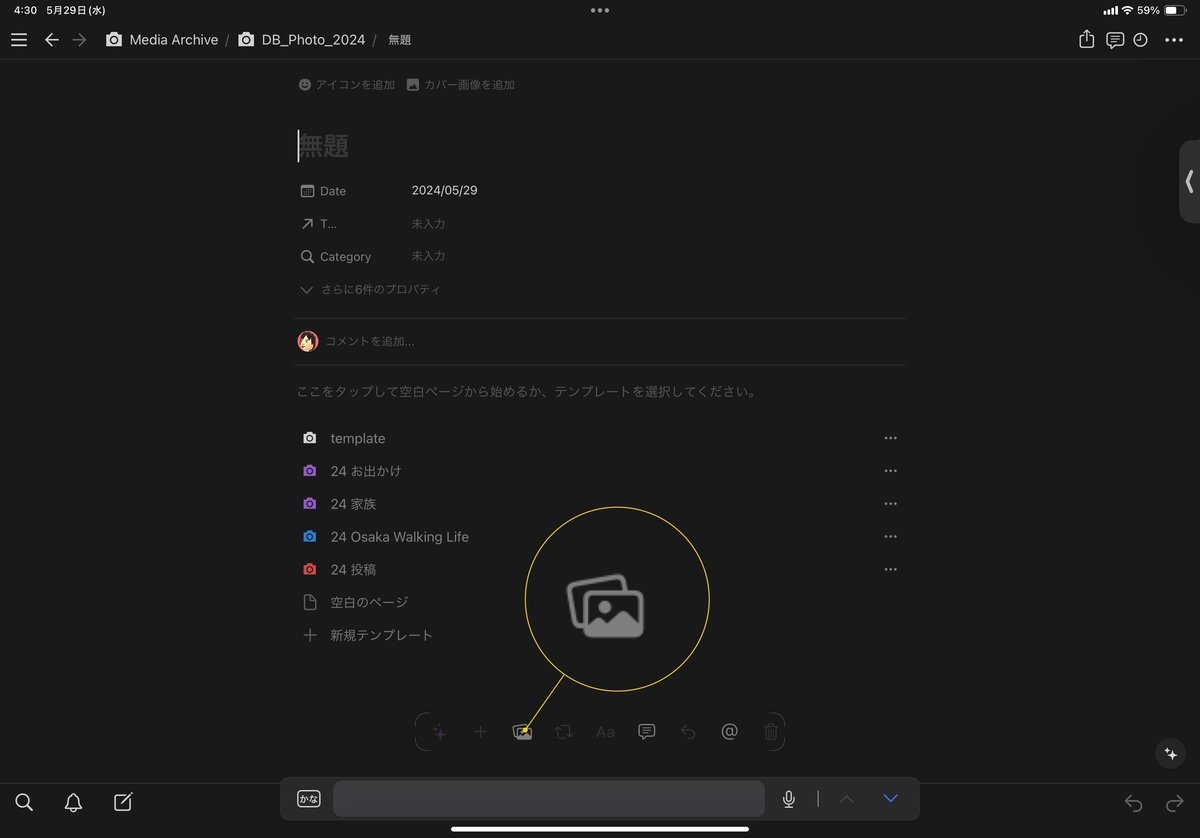Tap the up chevron on keyboard bar

coord(847,799)
